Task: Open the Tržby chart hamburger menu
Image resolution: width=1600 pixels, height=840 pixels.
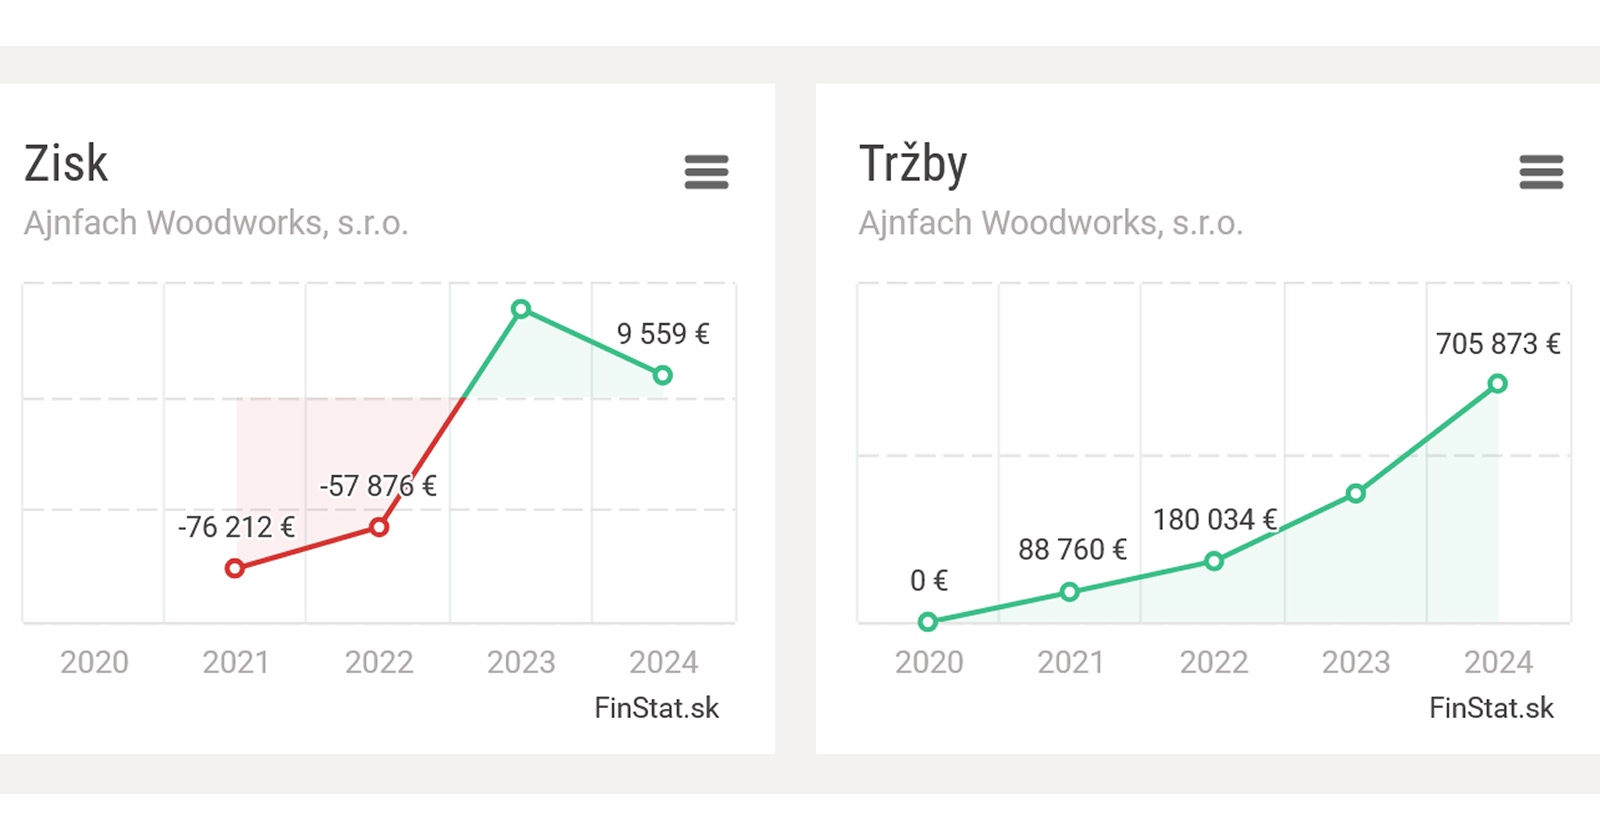Action: coord(1540,172)
